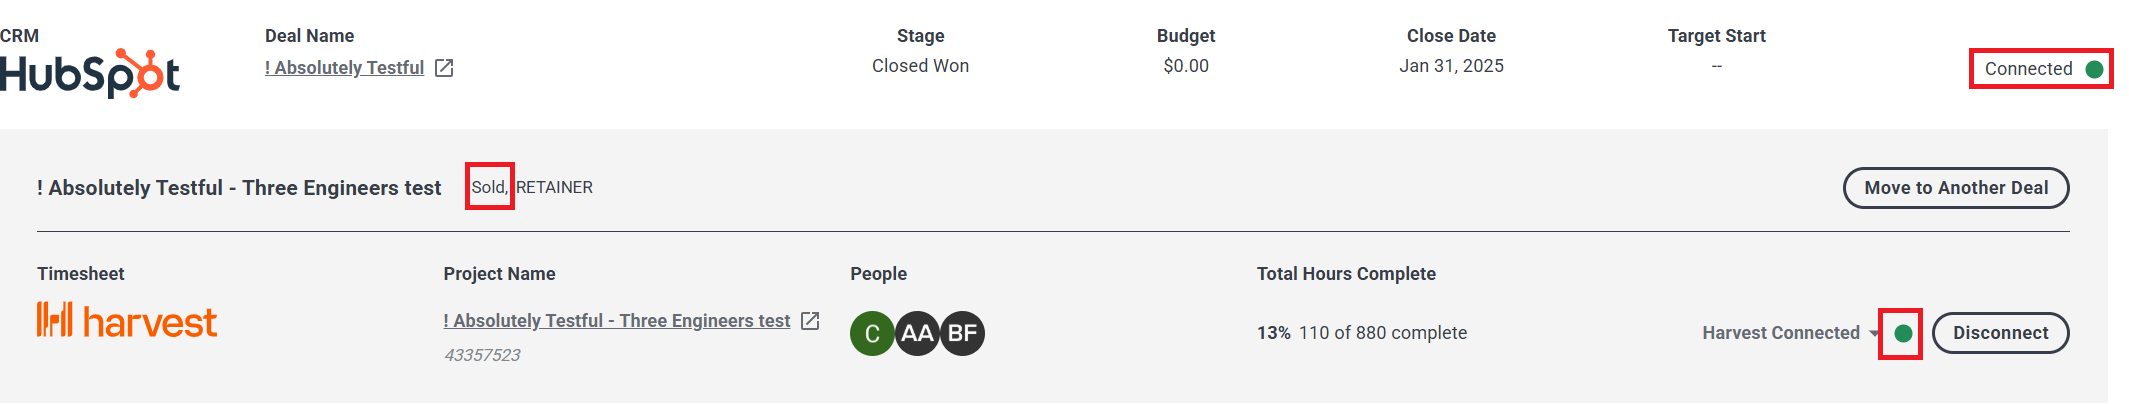Image resolution: width=2129 pixels, height=404 pixels.
Task: Open external link icon next to Harvest project name
Action: click(x=811, y=321)
